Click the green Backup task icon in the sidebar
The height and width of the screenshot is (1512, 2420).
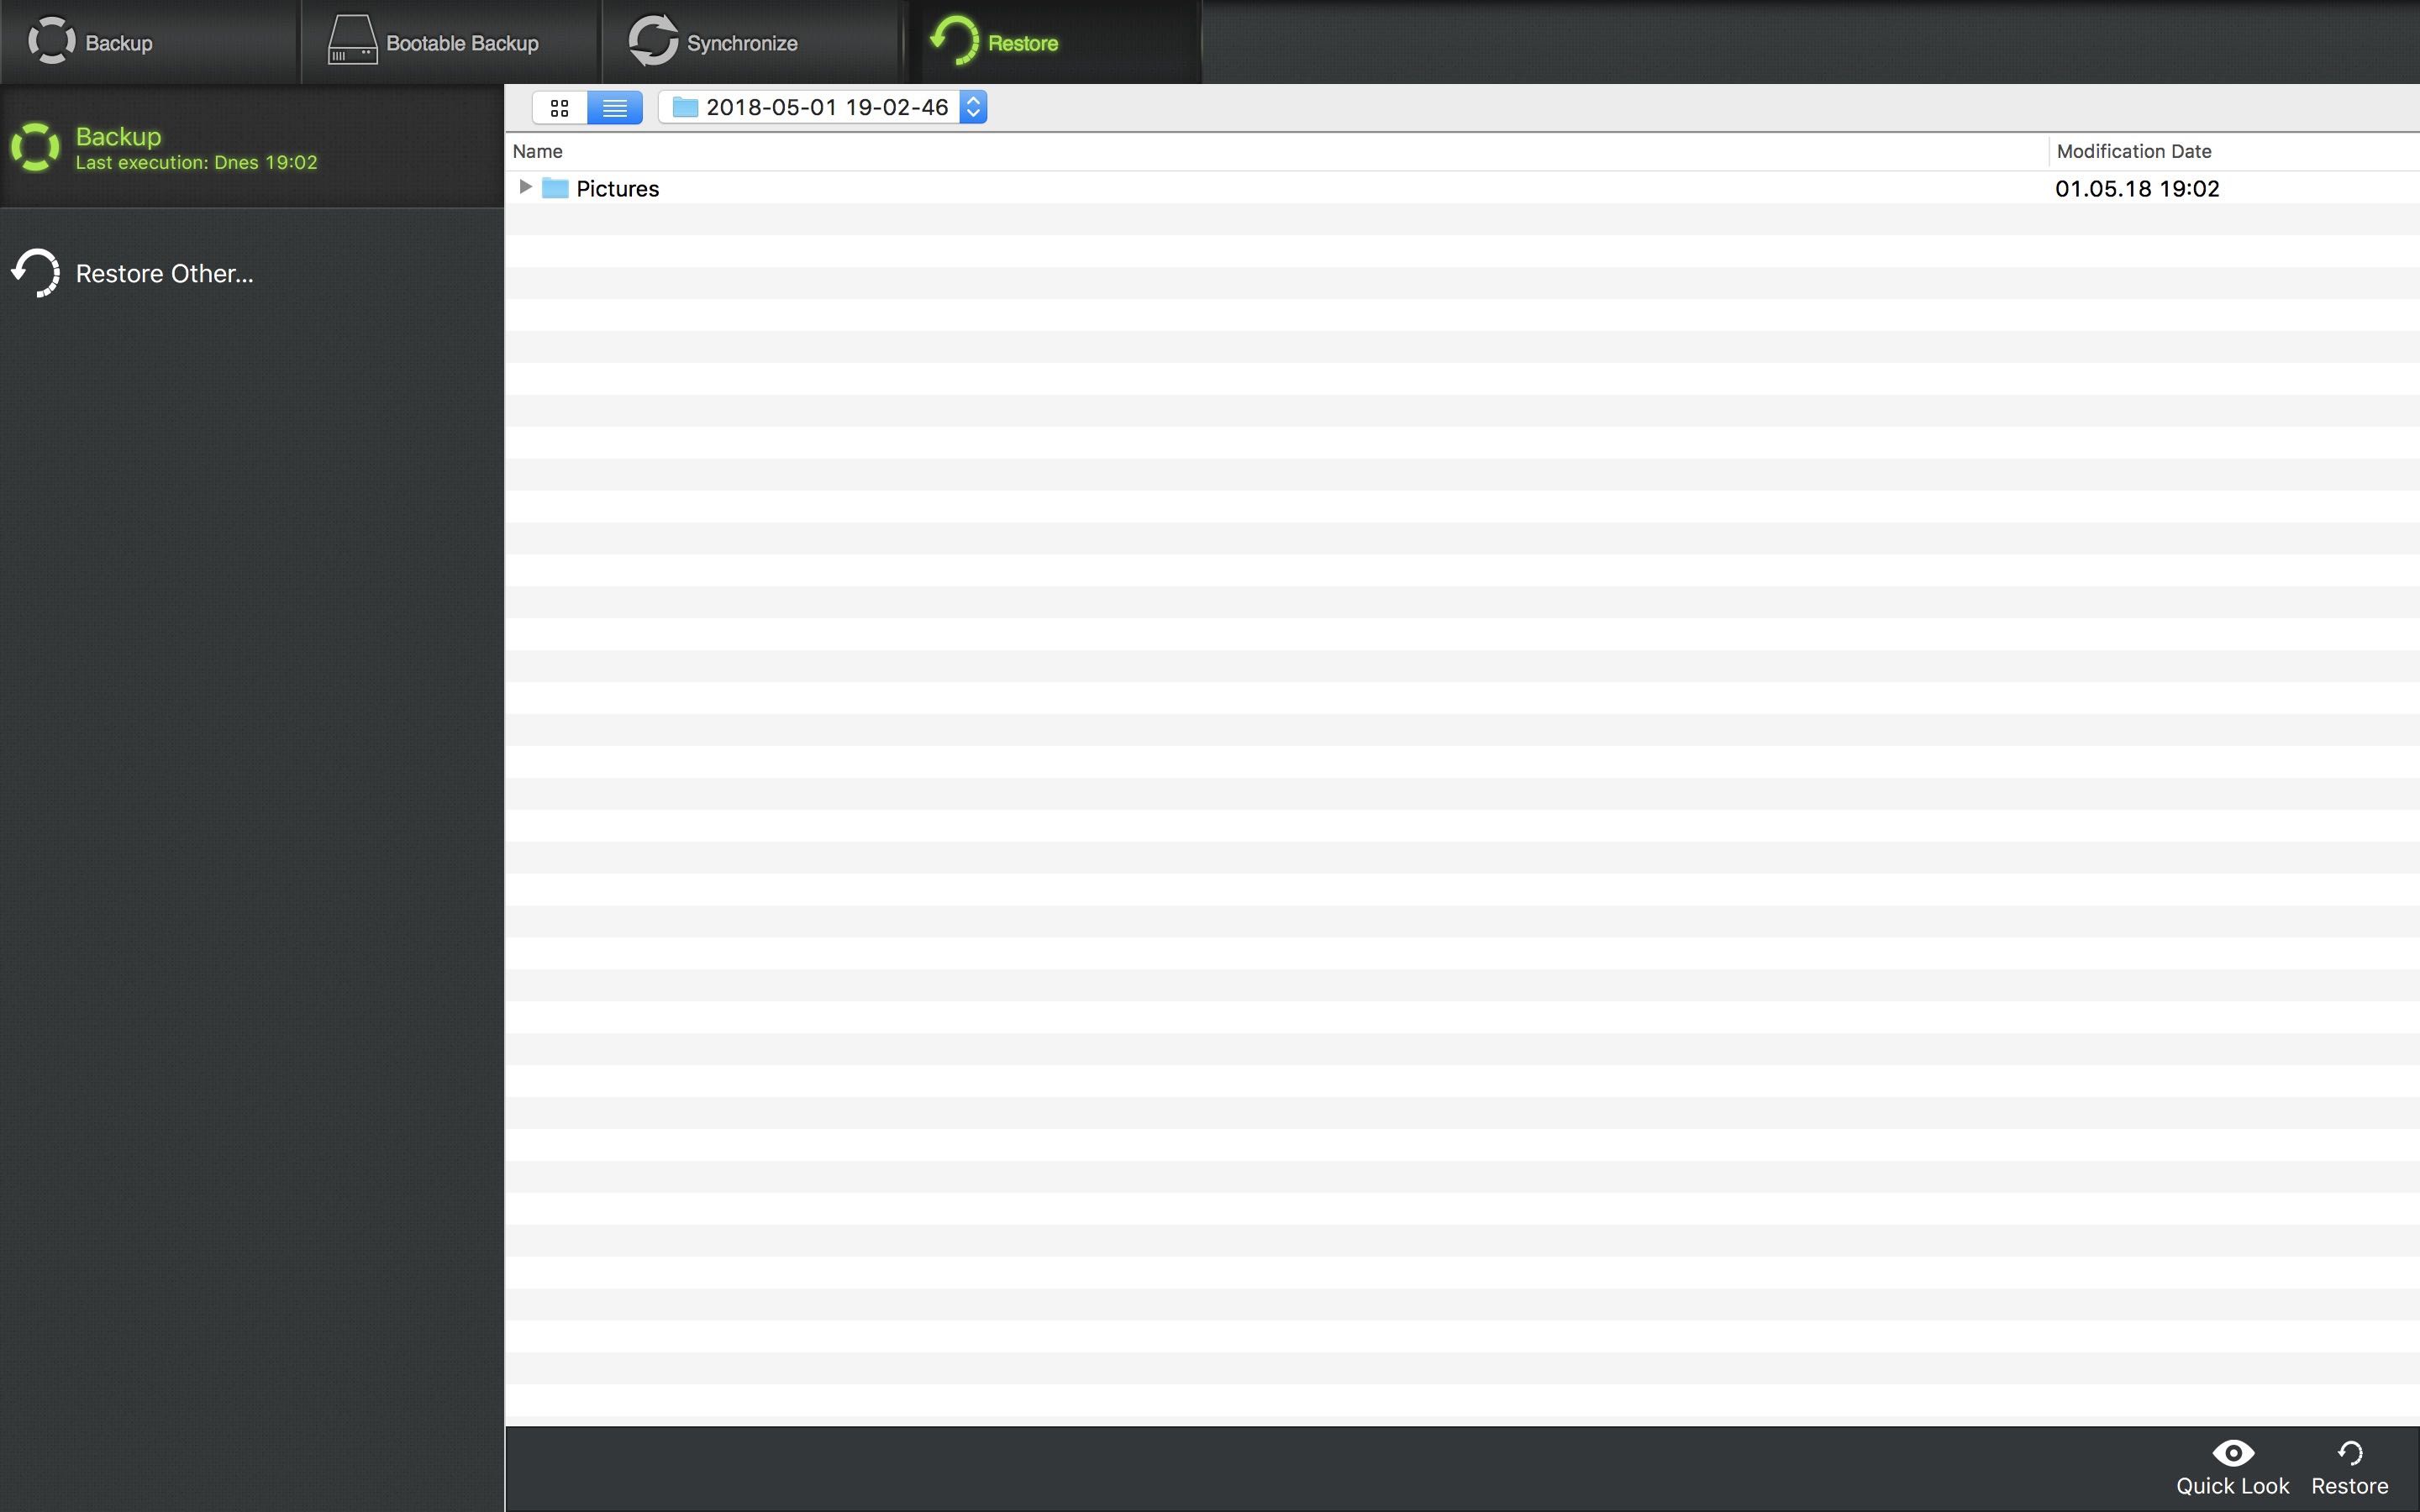pyautogui.click(x=36, y=147)
